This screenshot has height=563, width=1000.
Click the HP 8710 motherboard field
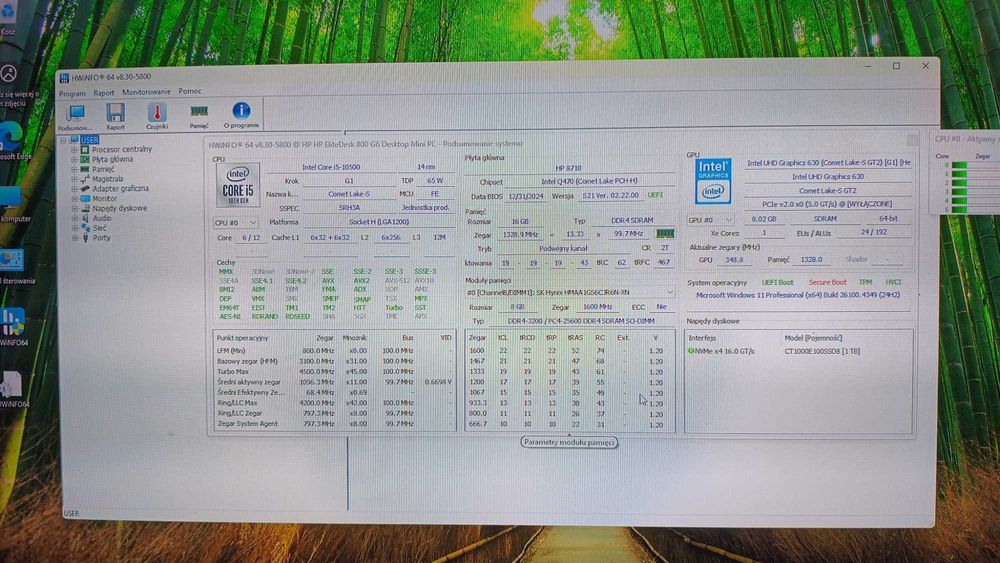coord(568,168)
